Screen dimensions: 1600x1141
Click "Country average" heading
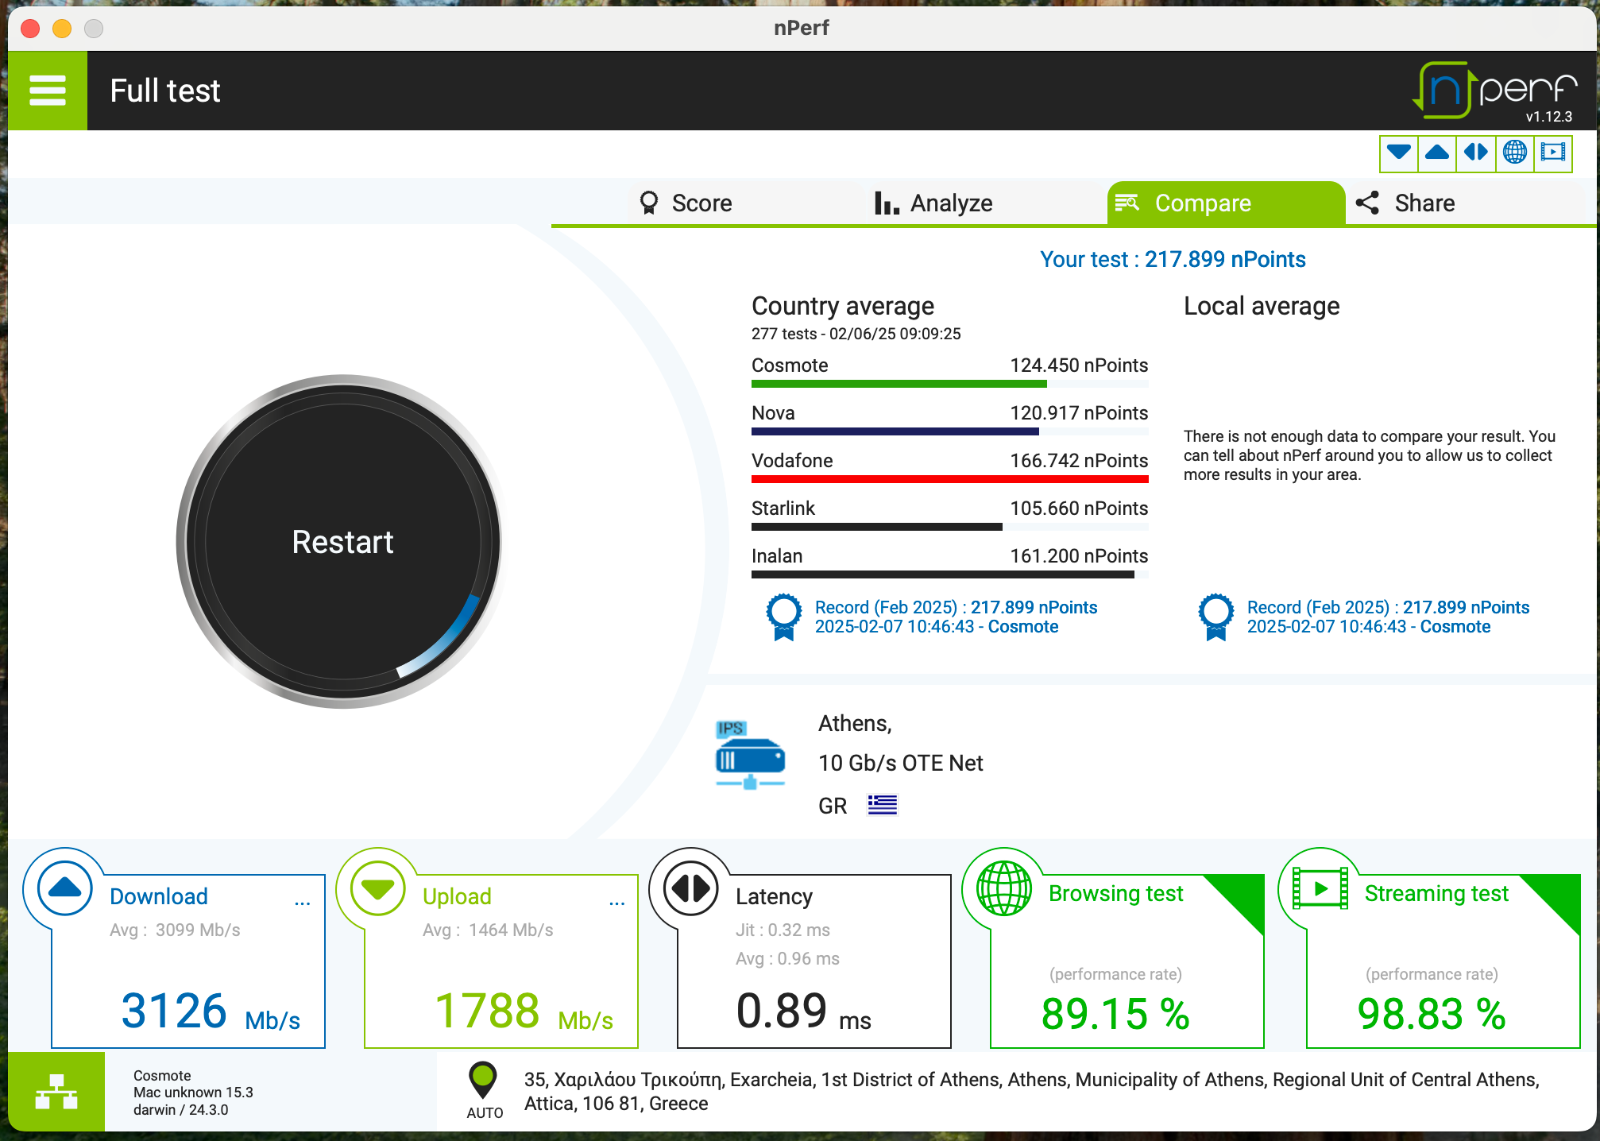point(843,307)
